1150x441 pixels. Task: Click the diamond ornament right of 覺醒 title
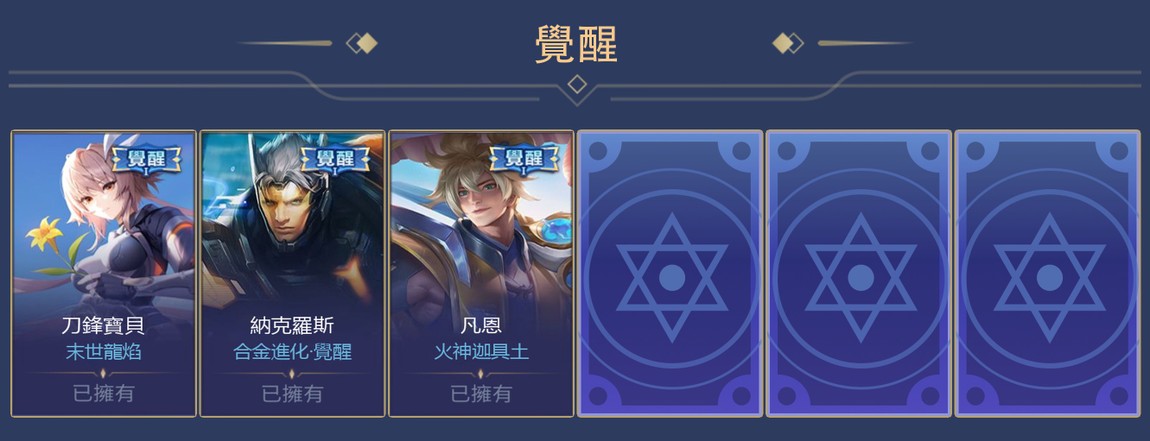[x=788, y=43]
